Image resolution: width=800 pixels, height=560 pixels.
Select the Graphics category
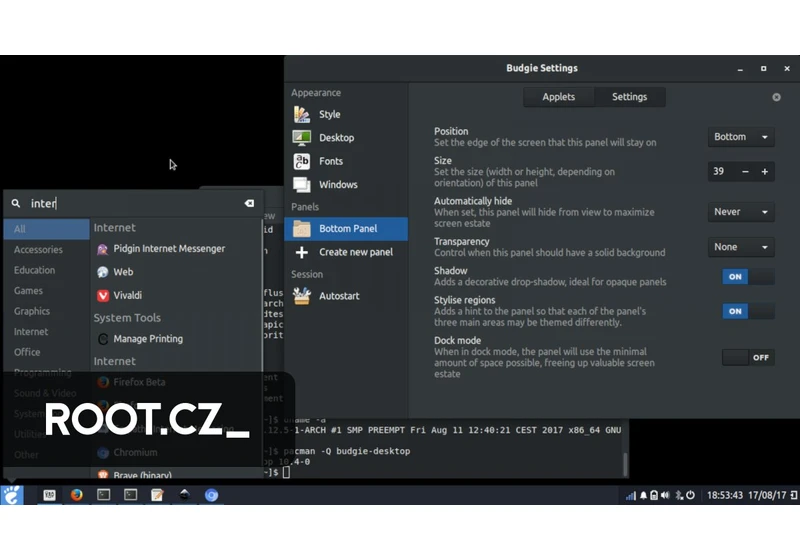click(46, 311)
